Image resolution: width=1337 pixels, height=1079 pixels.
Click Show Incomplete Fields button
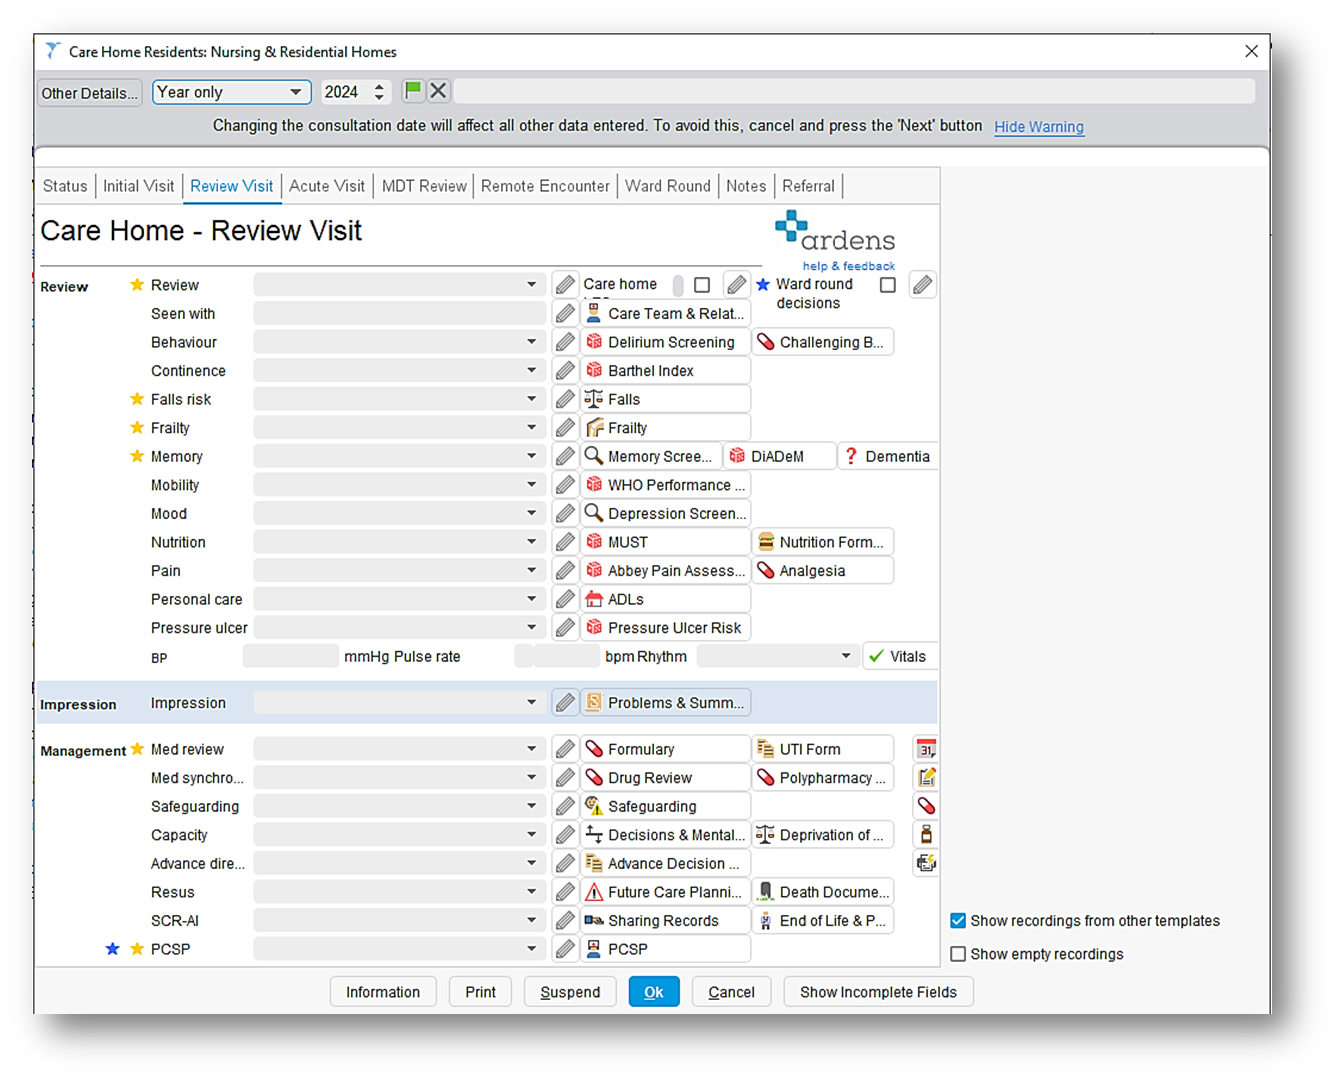[x=878, y=992]
